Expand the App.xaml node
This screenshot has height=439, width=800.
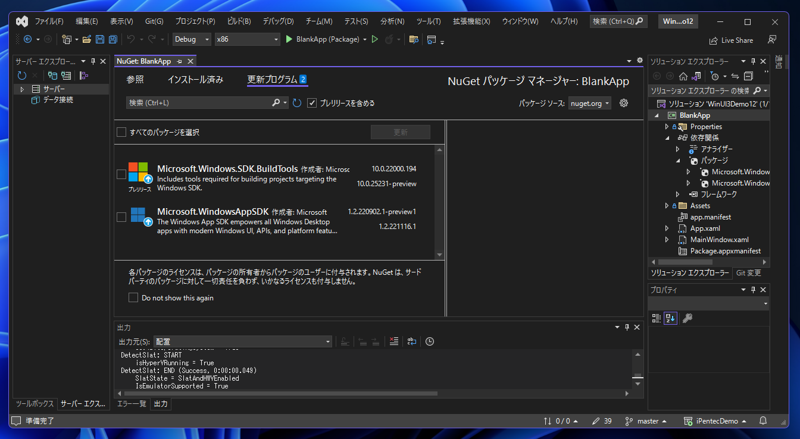pyautogui.click(x=666, y=228)
